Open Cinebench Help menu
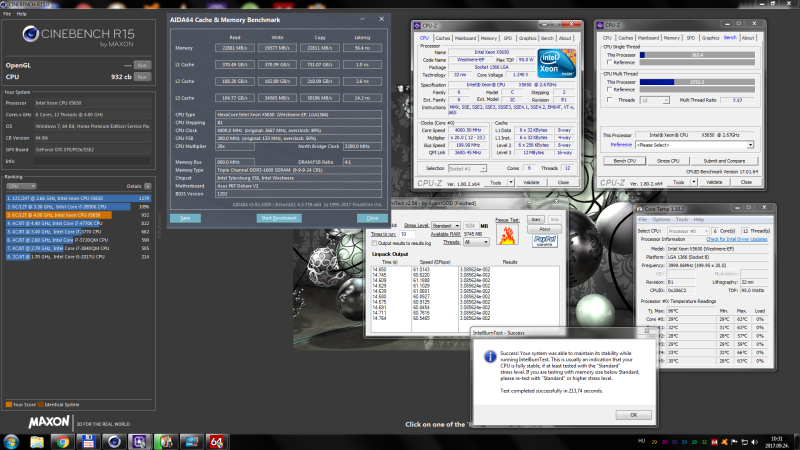The image size is (800, 450). click(21, 14)
